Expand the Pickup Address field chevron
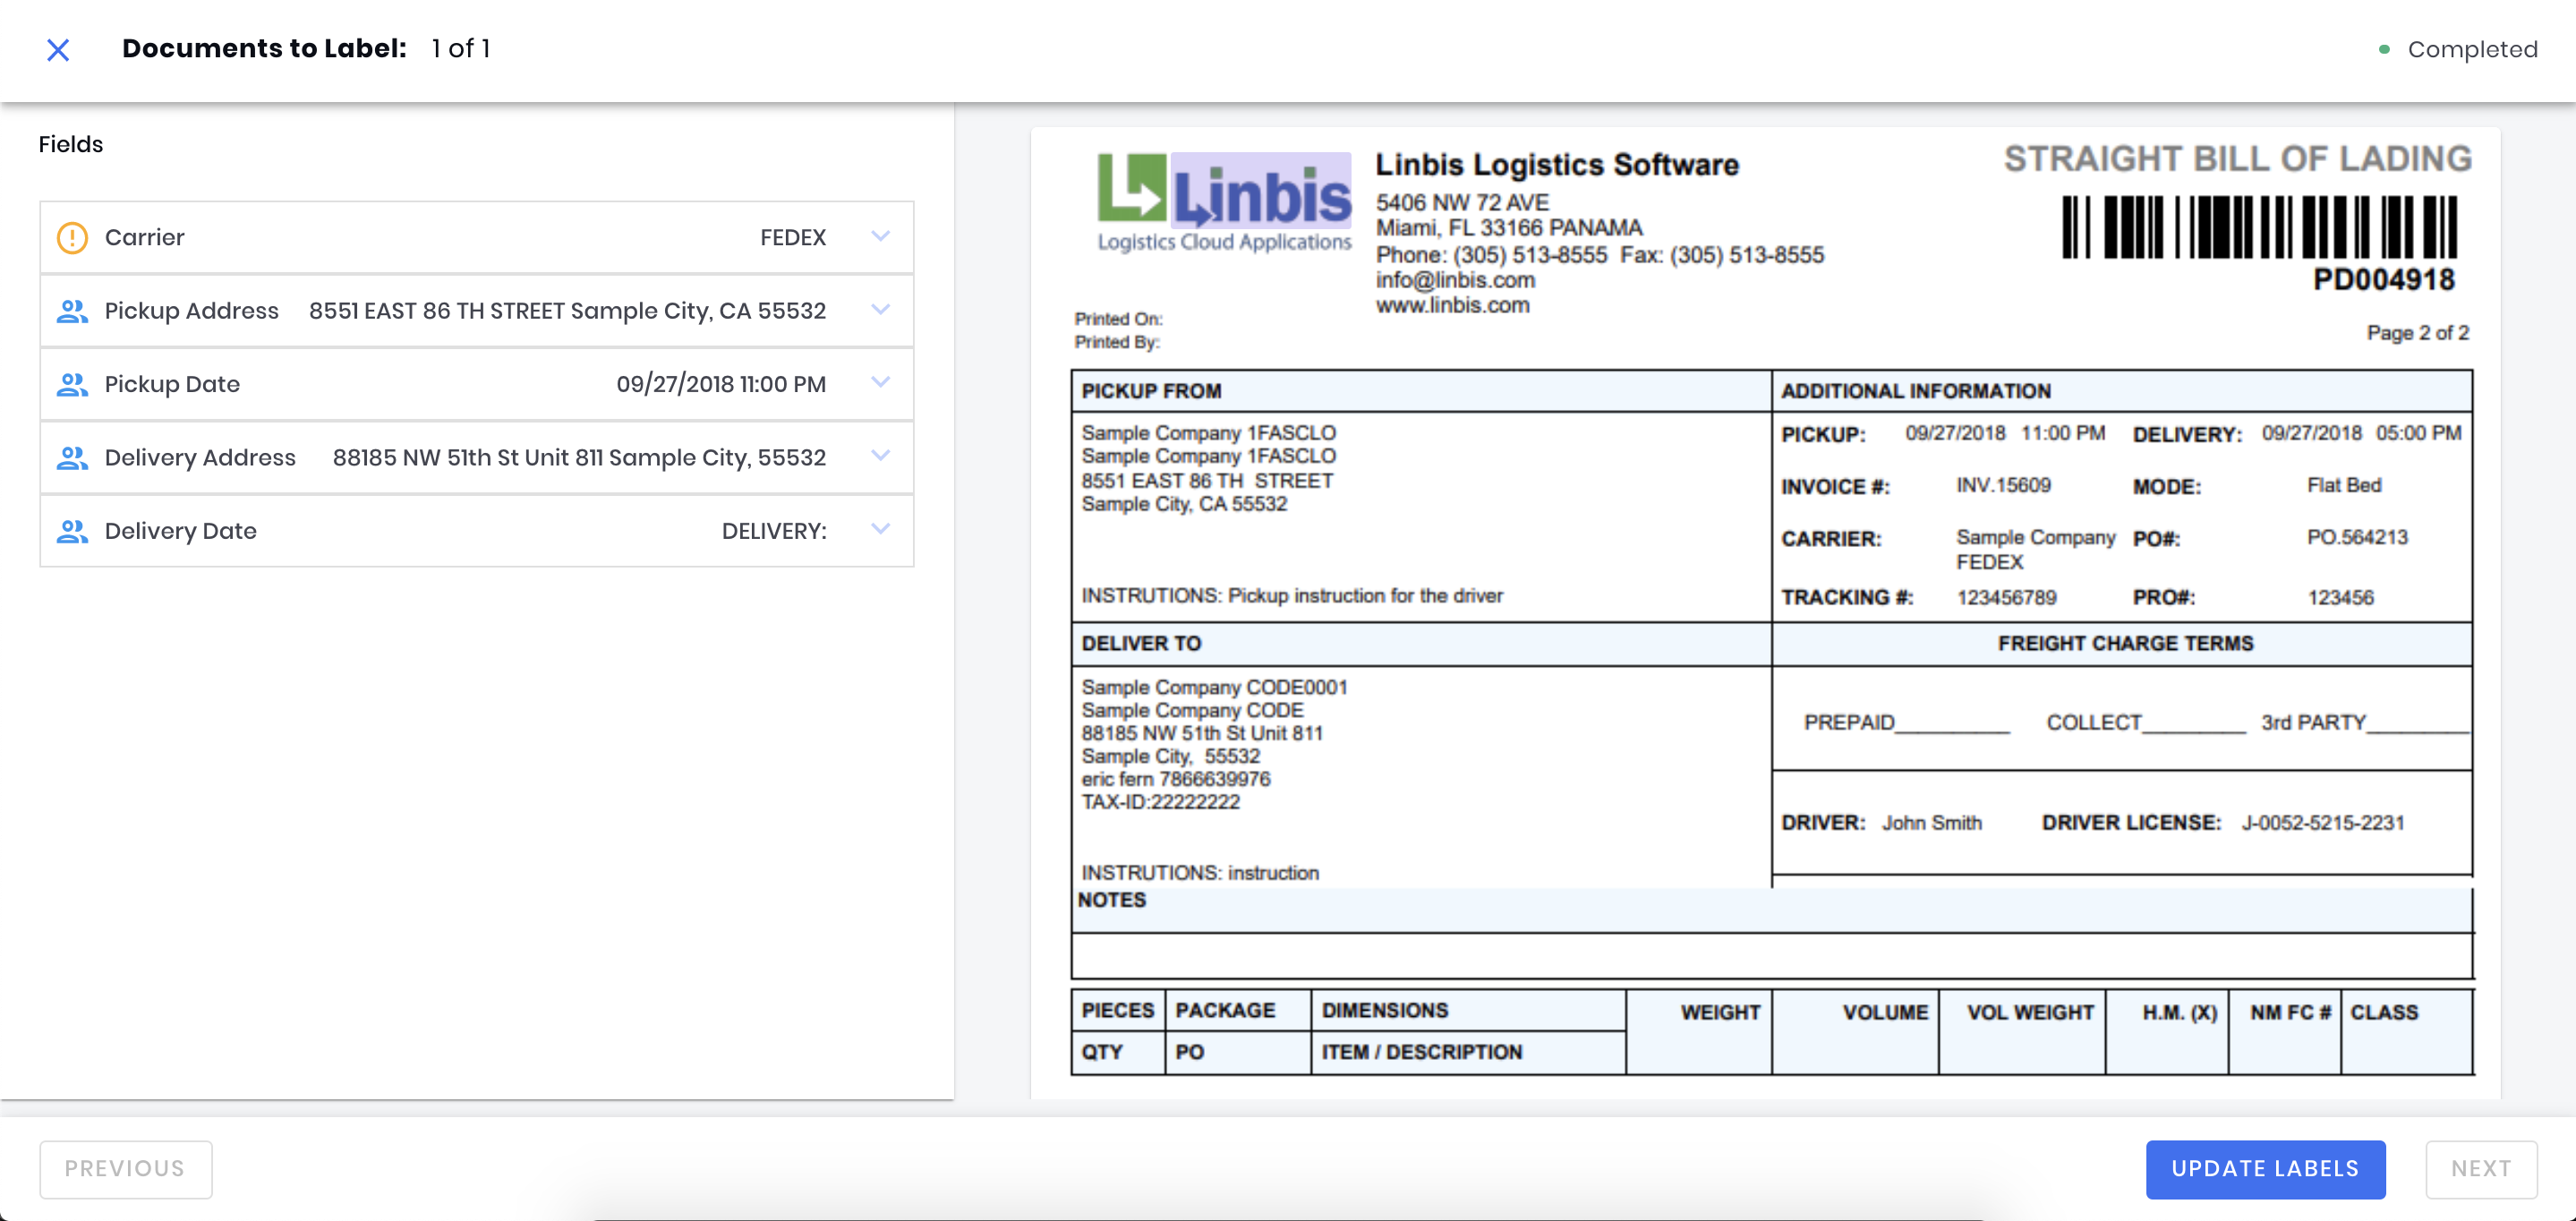Screen dimensions: 2576x1221 [x=880, y=309]
